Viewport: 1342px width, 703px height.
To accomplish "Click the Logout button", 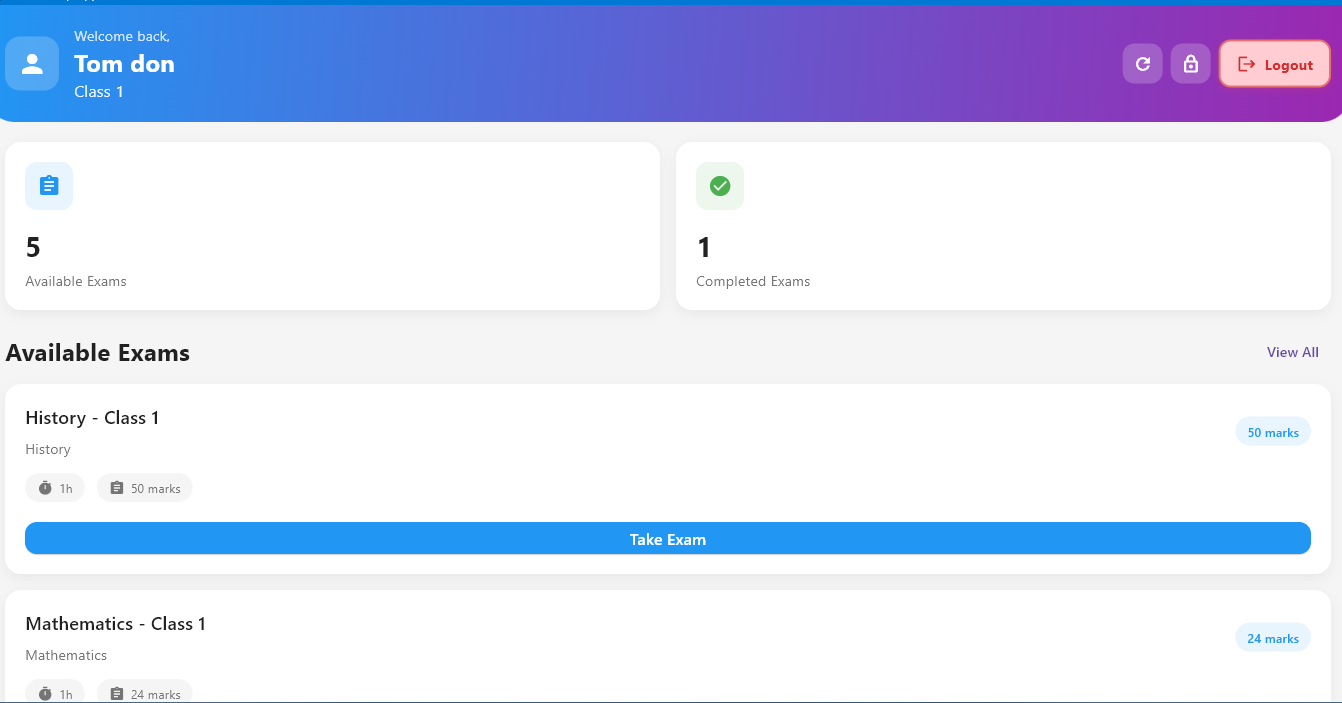I will coord(1274,63).
